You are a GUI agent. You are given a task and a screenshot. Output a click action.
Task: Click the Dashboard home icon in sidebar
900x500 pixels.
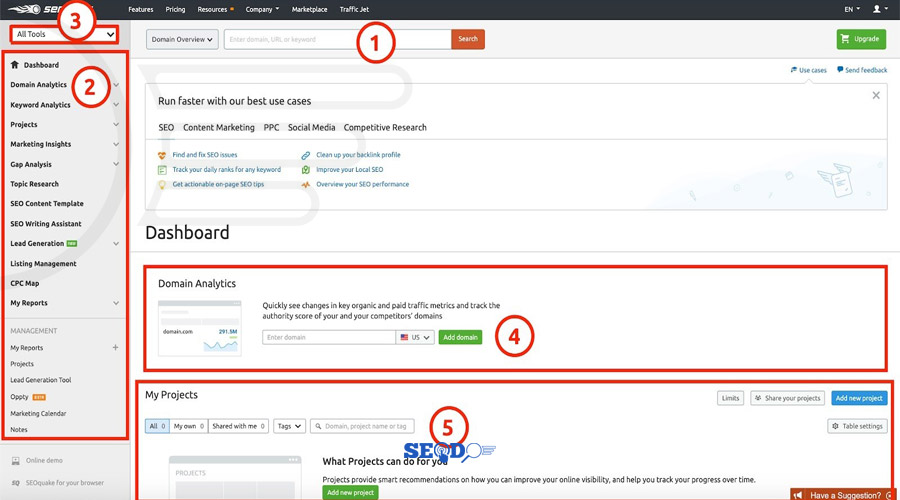[x=15, y=65]
